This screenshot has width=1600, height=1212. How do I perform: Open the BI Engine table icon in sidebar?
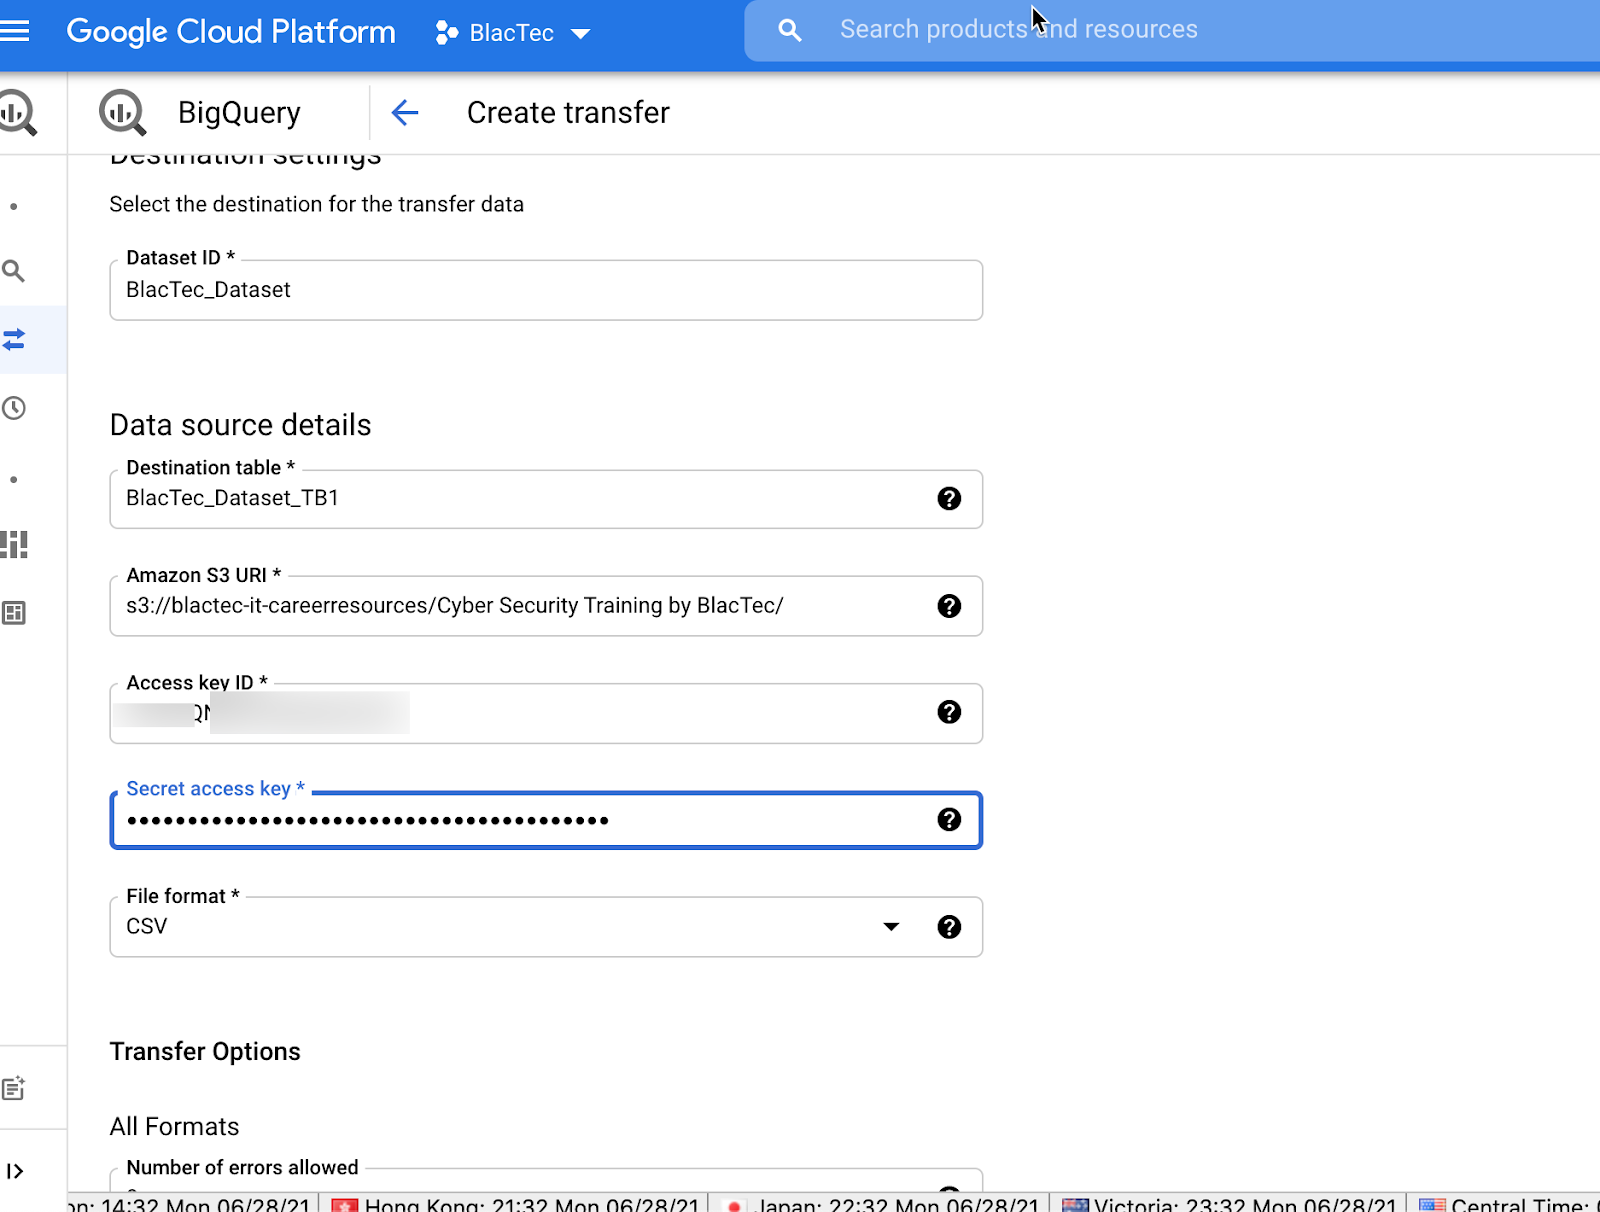pos(14,613)
